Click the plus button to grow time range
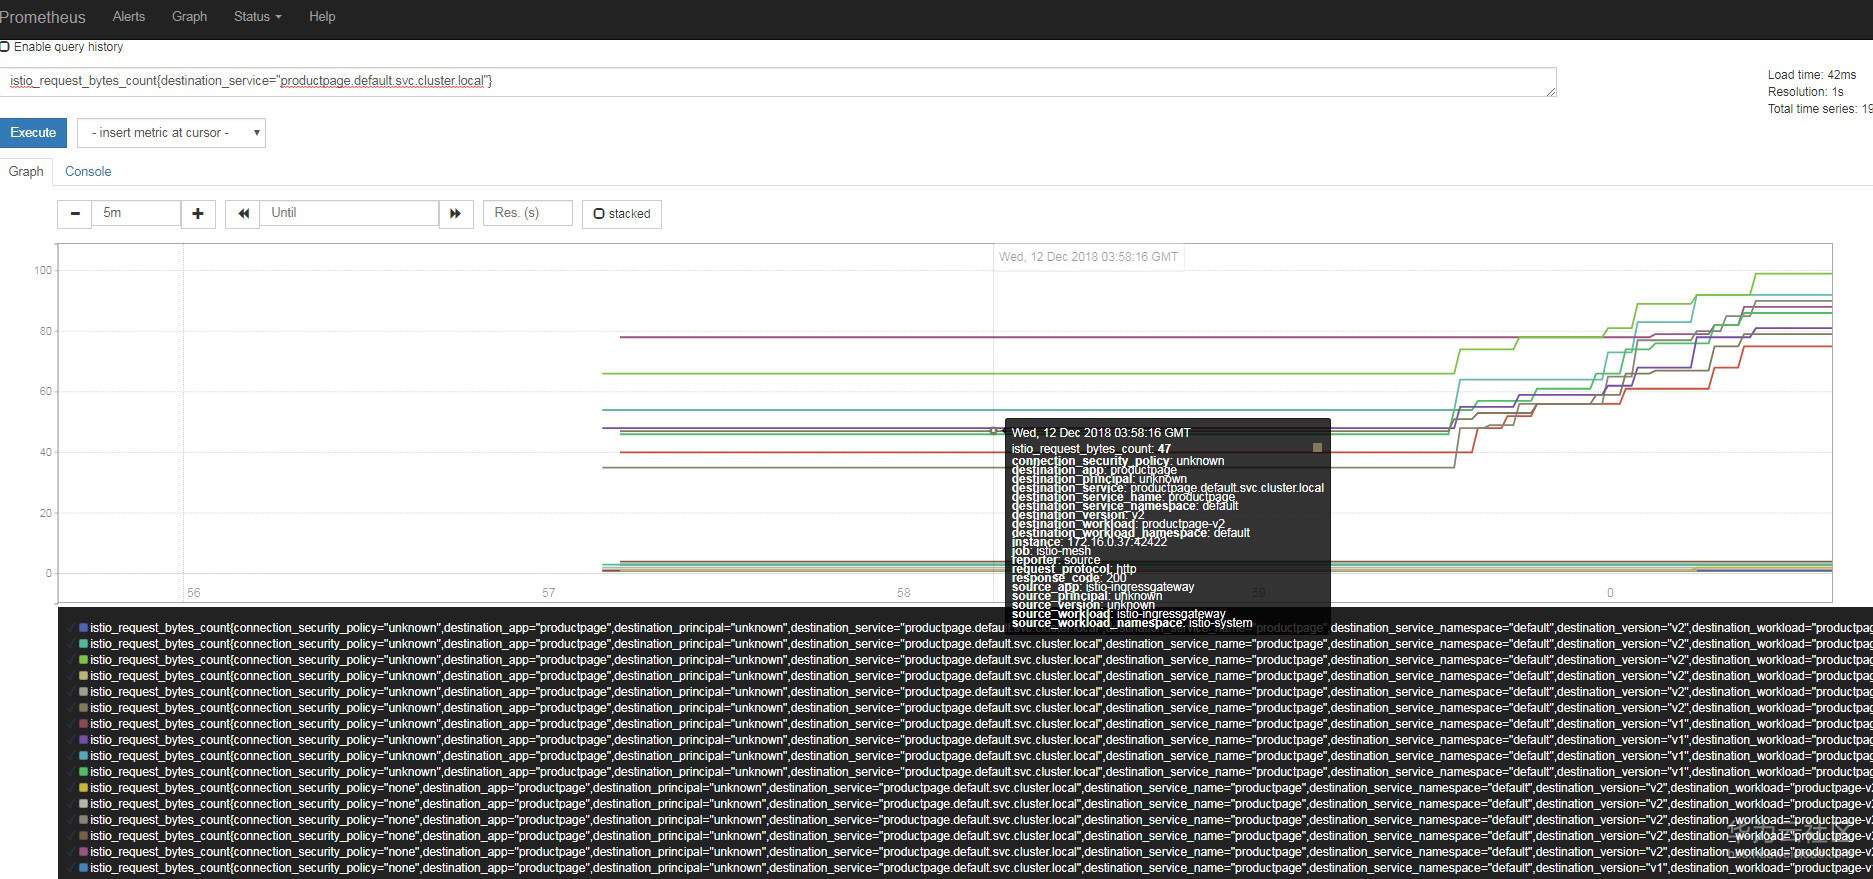Viewport: 1873px width, 879px height. 198,214
